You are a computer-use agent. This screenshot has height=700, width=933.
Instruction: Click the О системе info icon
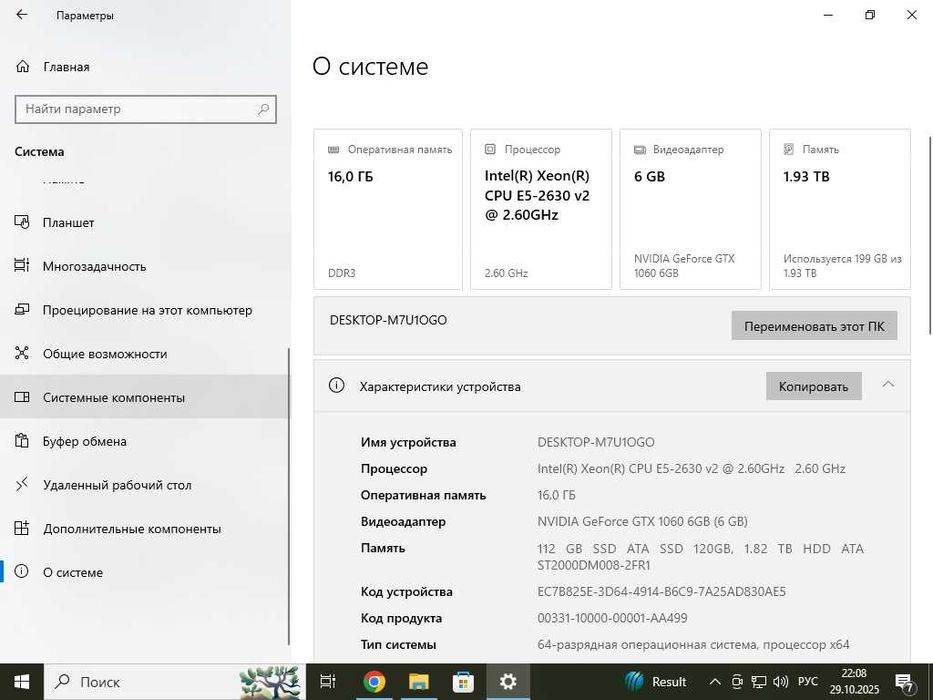coord(22,572)
